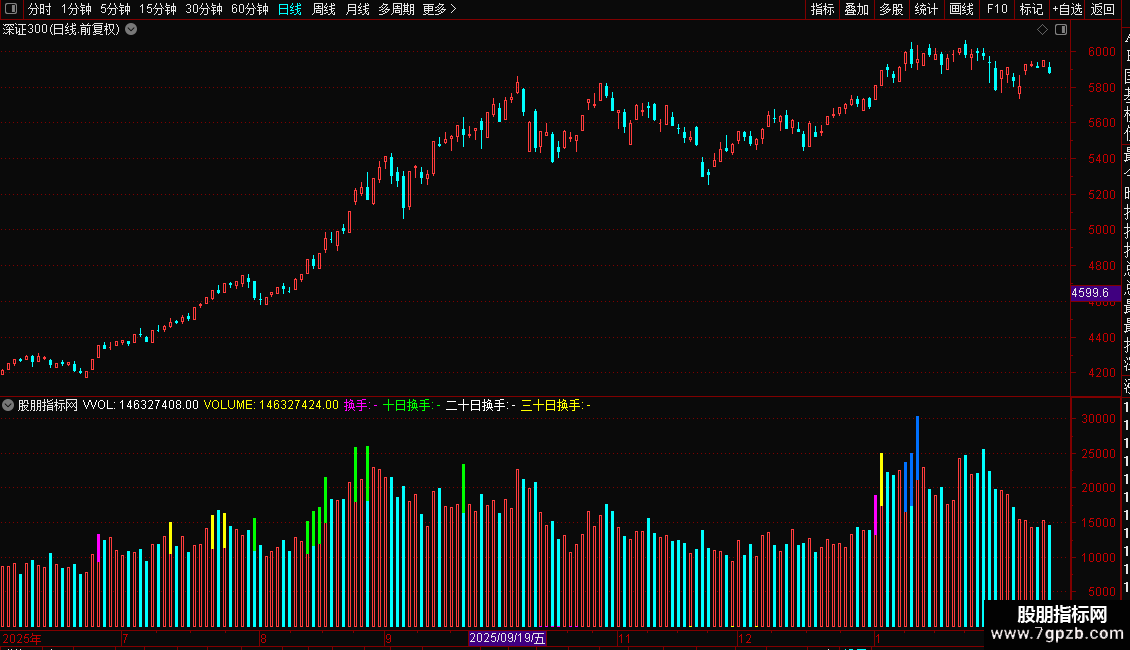Viewport: 1130px width, 650px height.
Task: Click the VVOL: 146327408.00 value
Action: point(141,405)
